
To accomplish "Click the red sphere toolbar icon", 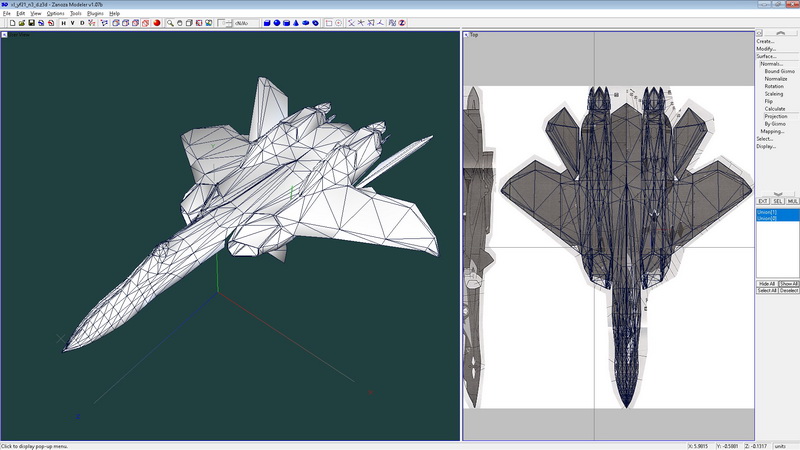I will pyautogui.click(x=157, y=23).
